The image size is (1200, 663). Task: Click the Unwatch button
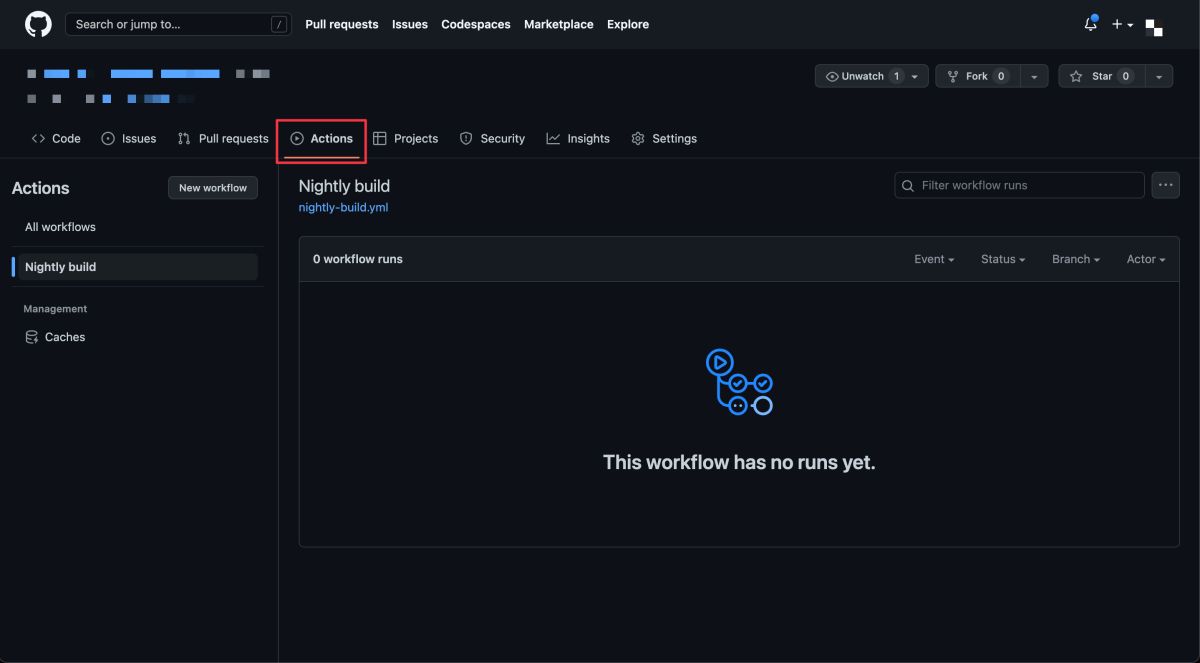click(872, 76)
